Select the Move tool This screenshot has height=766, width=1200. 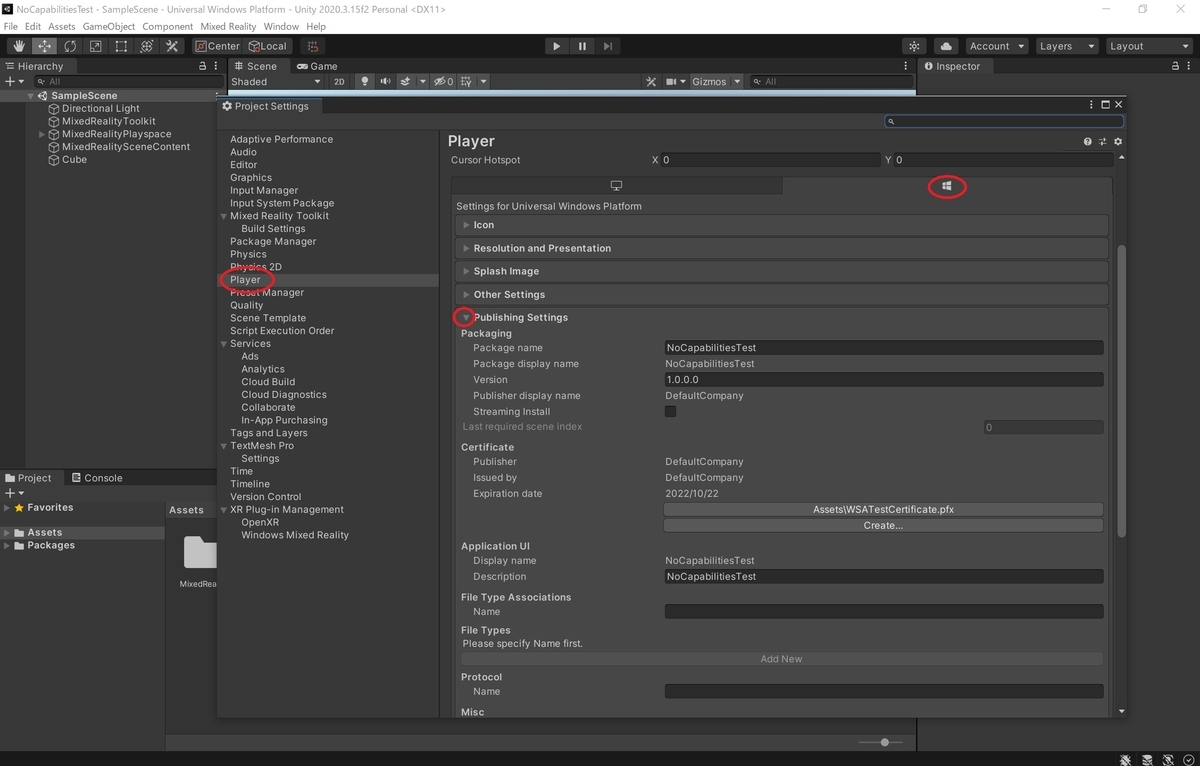[x=45, y=46]
